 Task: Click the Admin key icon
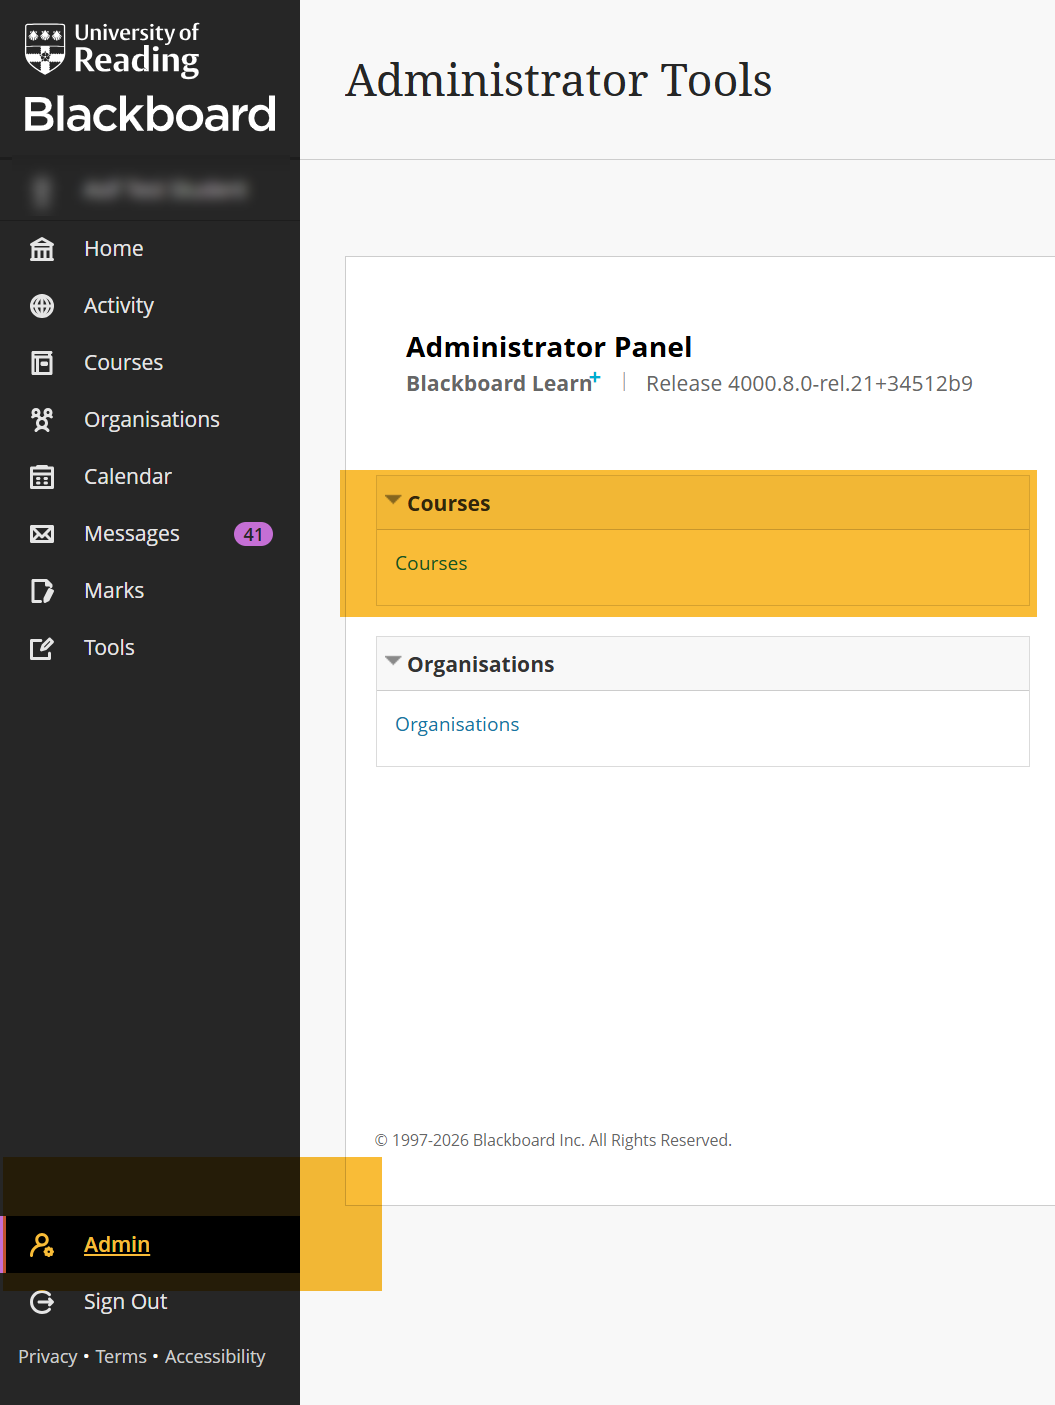coord(41,1244)
